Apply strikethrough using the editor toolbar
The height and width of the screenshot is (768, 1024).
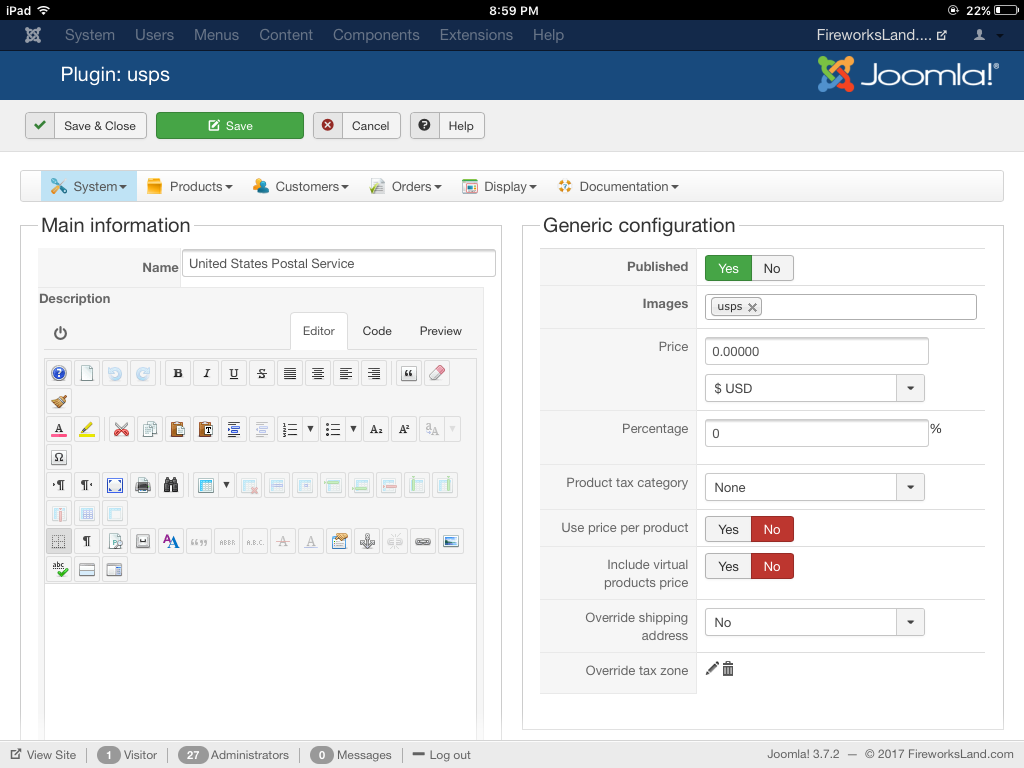point(262,374)
